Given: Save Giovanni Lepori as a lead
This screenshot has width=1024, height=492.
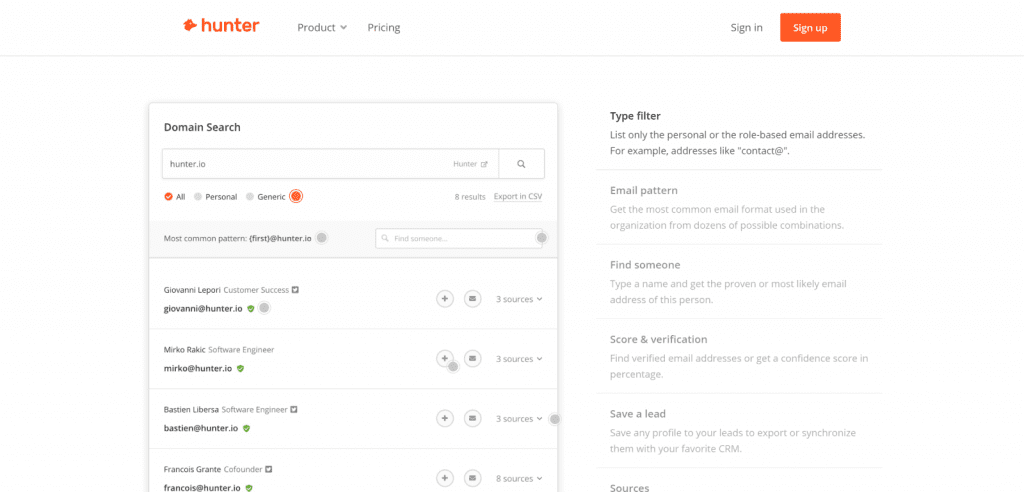Looking at the screenshot, I should (x=445, y=299).
